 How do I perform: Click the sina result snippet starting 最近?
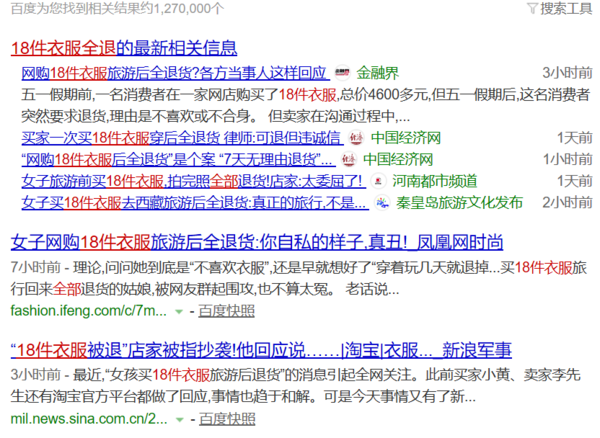pyautogui.click(x=296, y=386)
